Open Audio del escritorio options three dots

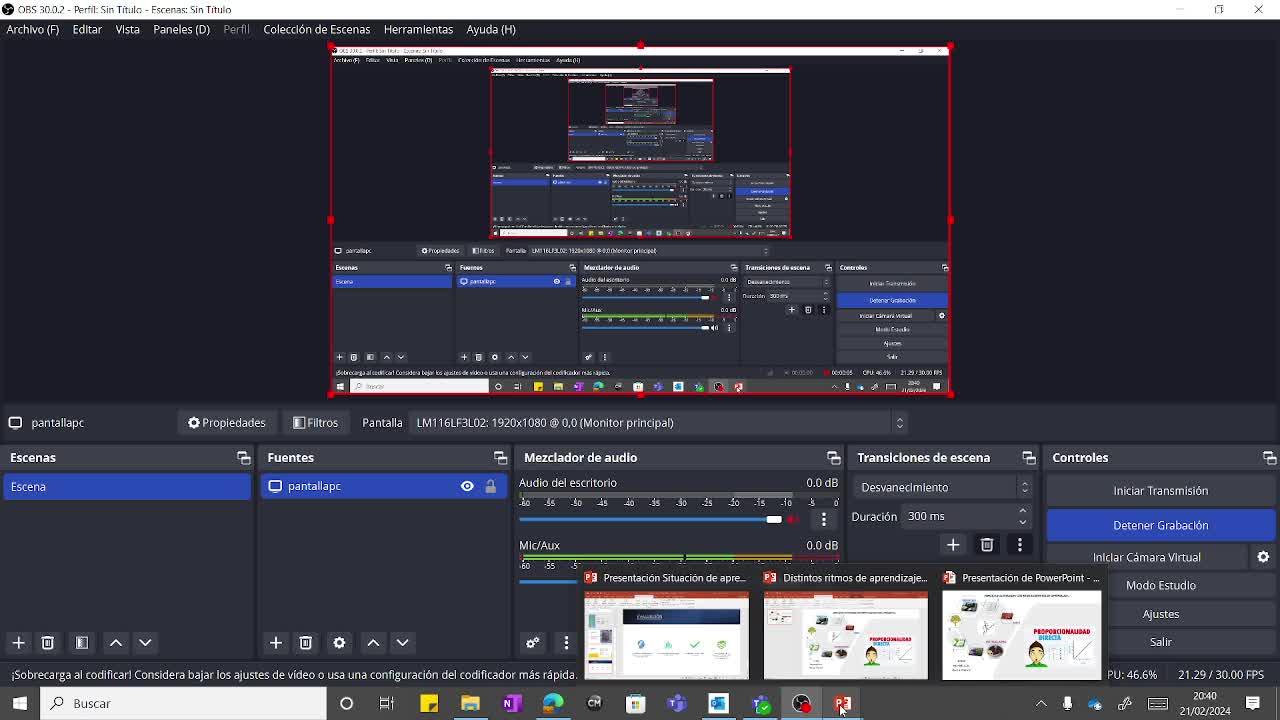coord(824,520)
